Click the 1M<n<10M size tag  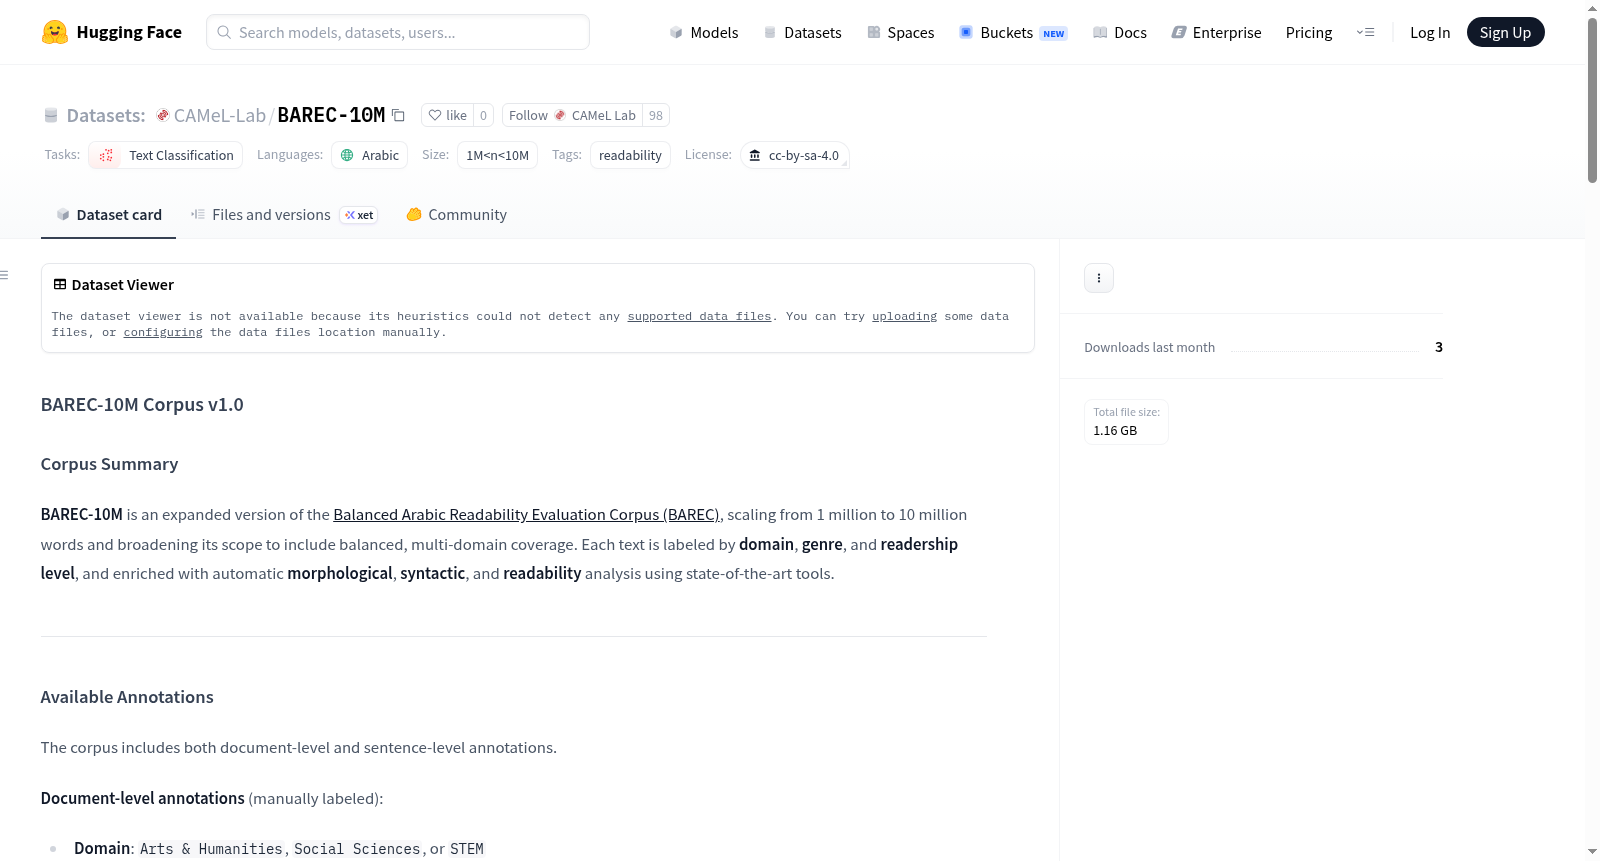click(497, 155)
